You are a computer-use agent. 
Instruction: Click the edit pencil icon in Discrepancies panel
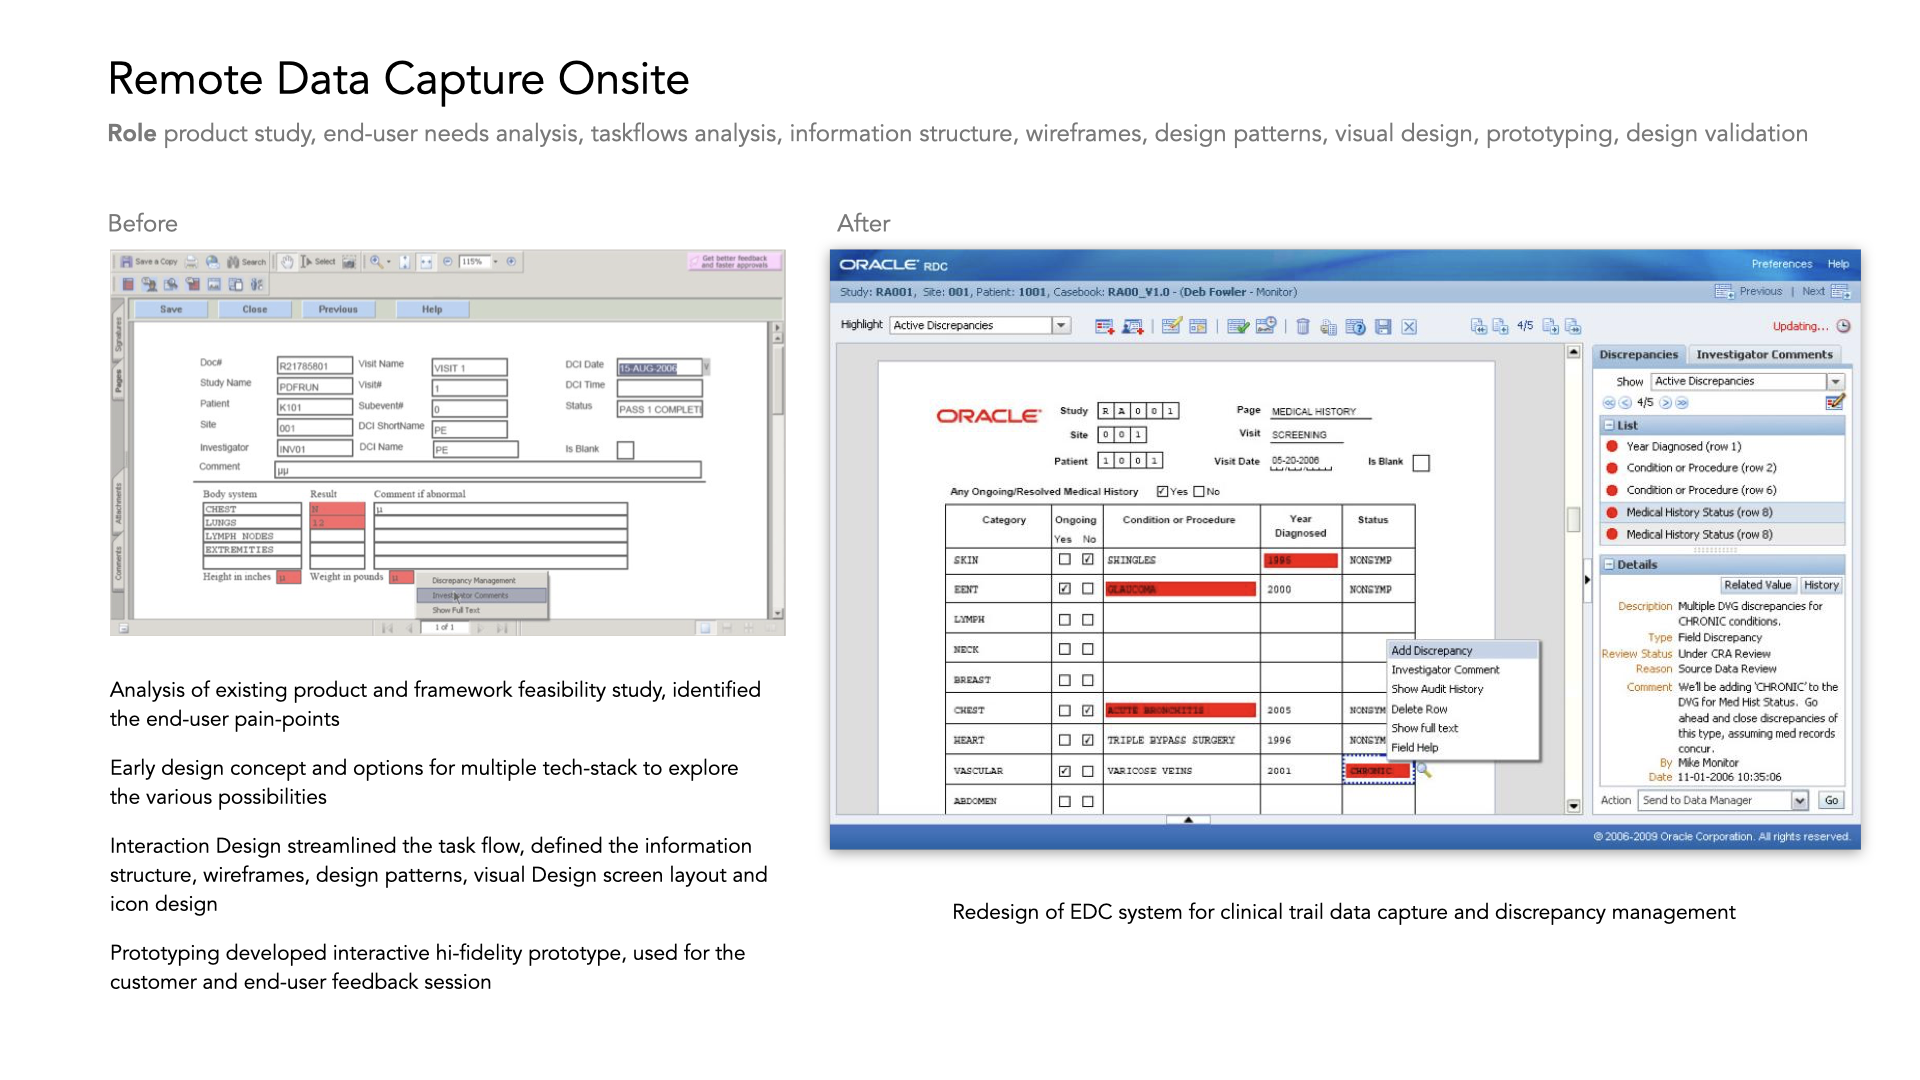pos(1834,402)
